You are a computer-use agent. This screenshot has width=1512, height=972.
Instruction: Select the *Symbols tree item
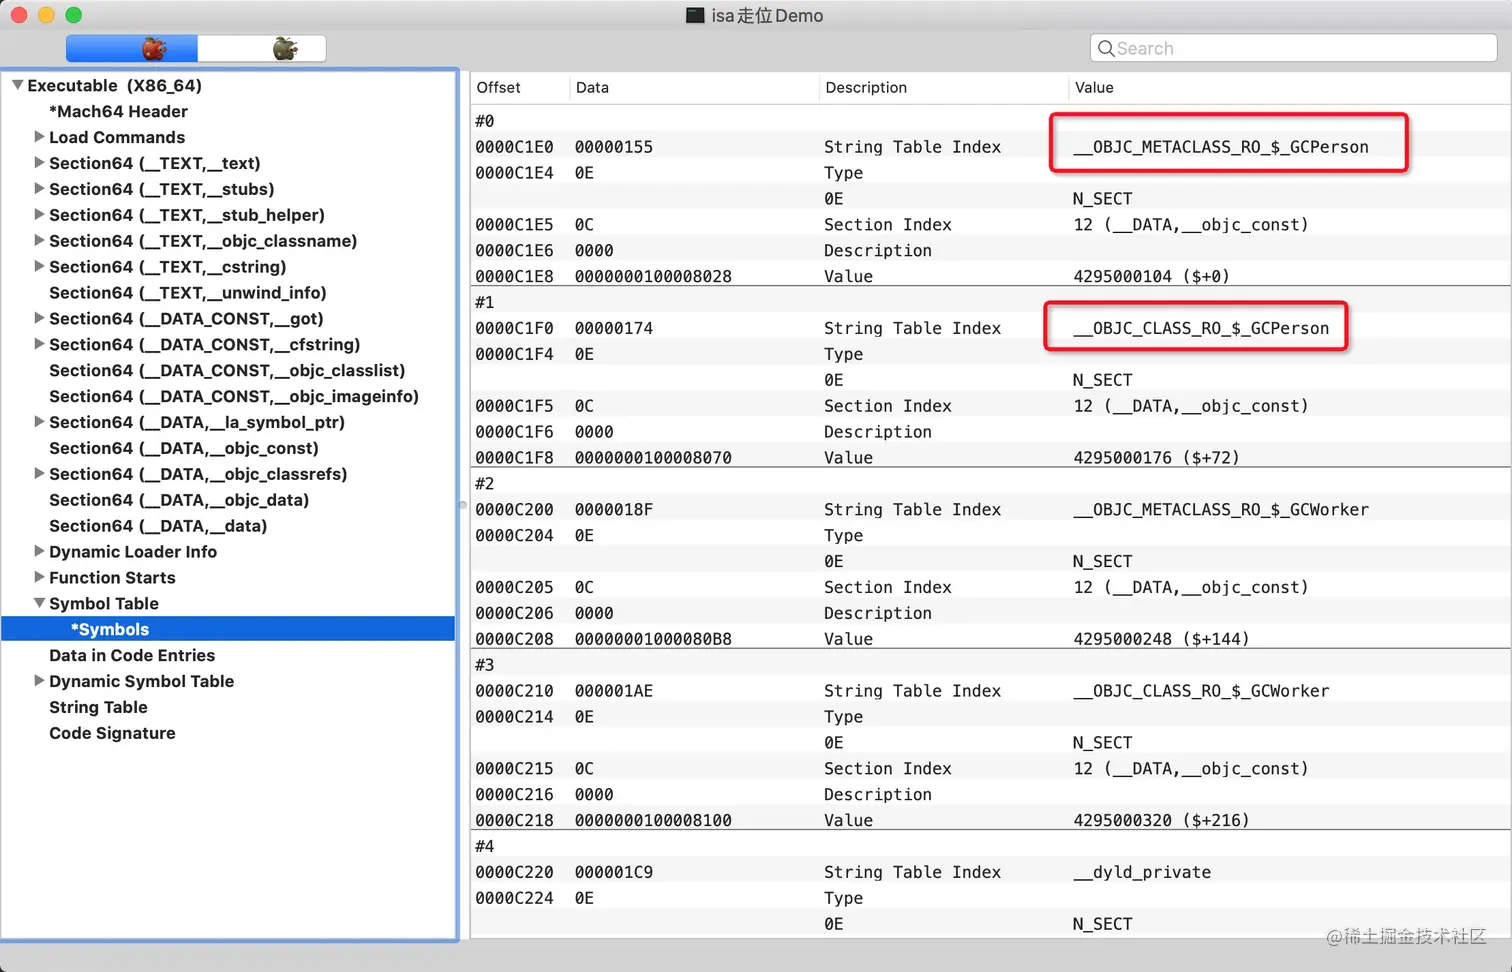[229, 629]
